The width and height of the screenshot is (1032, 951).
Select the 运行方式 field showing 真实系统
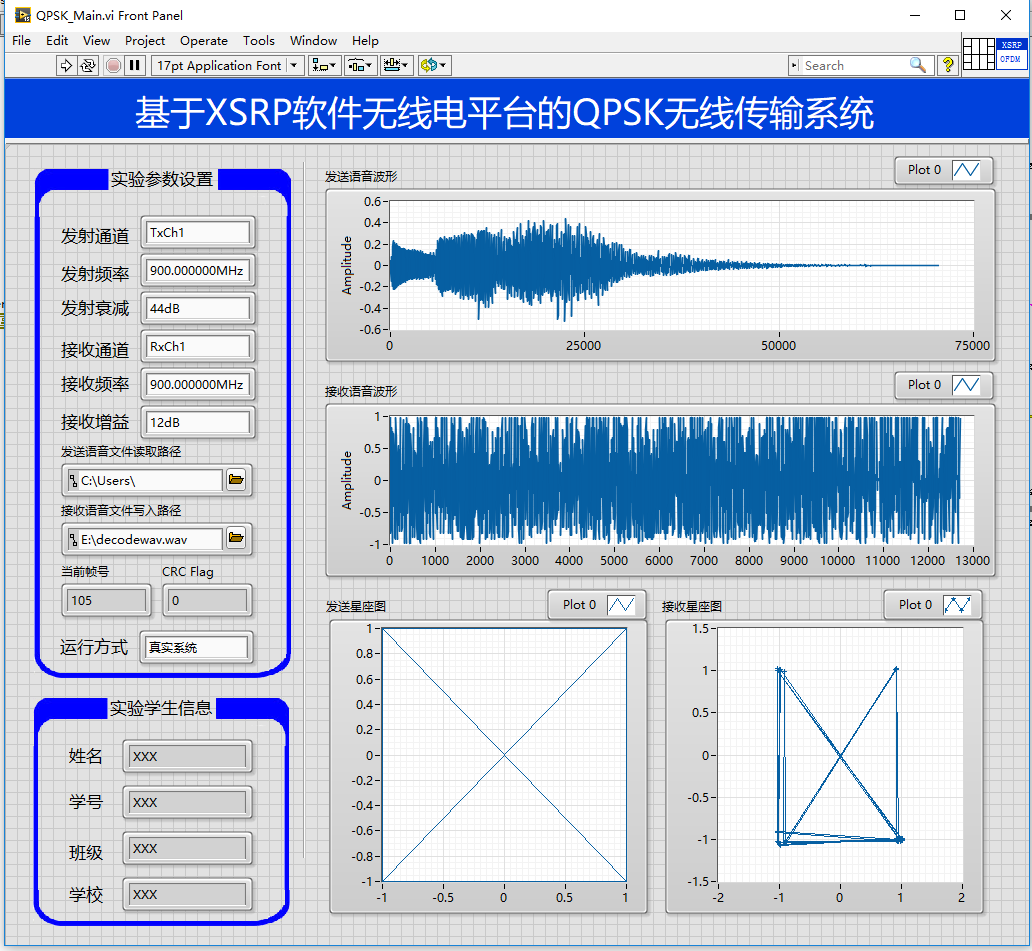(196, 648)
